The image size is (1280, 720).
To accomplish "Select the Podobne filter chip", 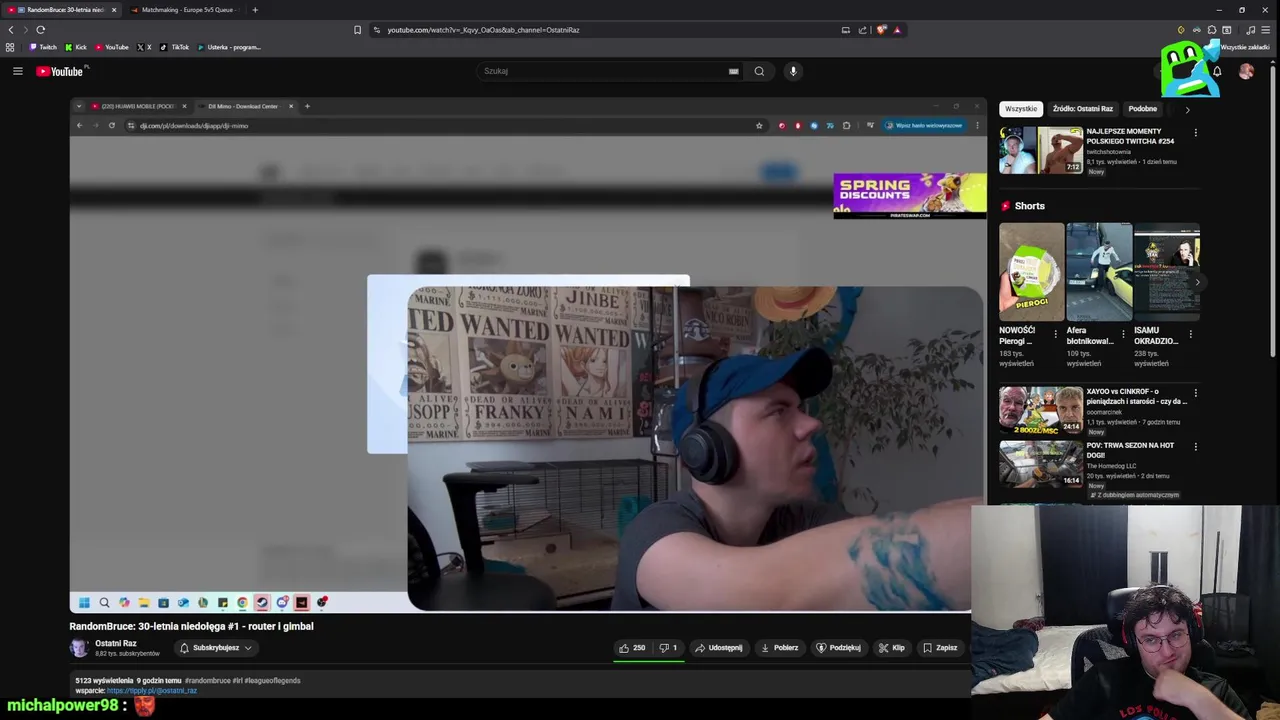I will click(x=1143, y=109).
